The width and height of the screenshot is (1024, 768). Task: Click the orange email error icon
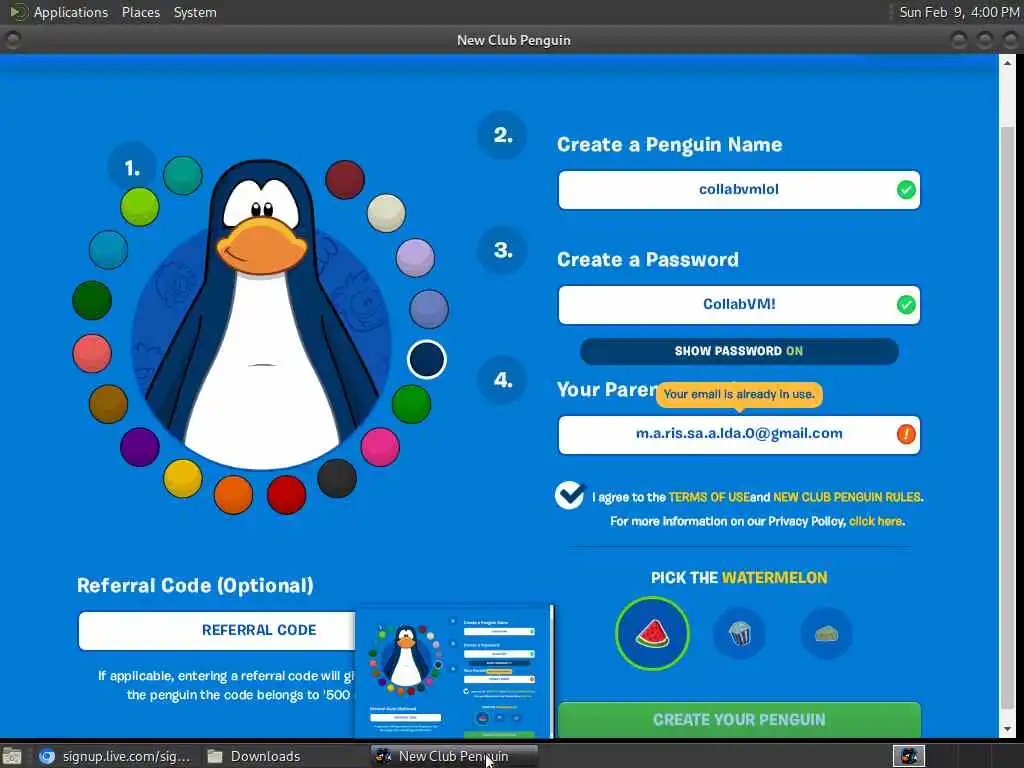click(x=906, y=434)
